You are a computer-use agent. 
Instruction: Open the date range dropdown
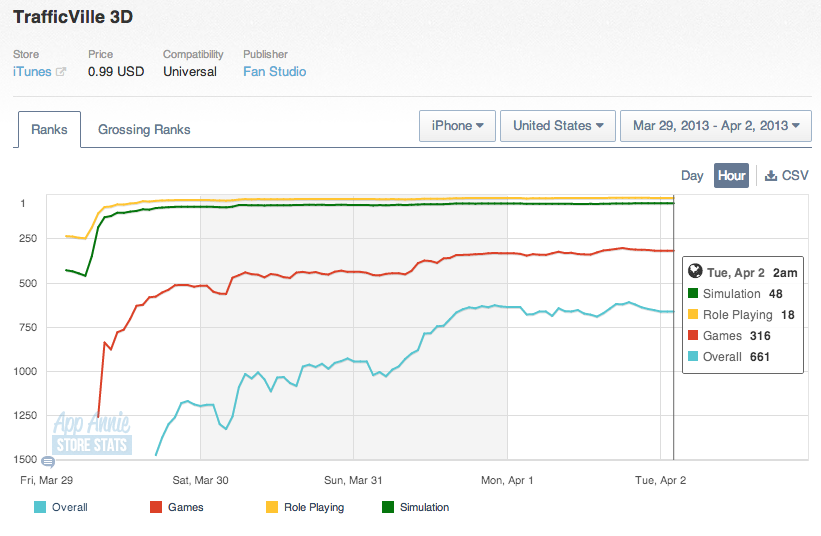coord(716,126)
